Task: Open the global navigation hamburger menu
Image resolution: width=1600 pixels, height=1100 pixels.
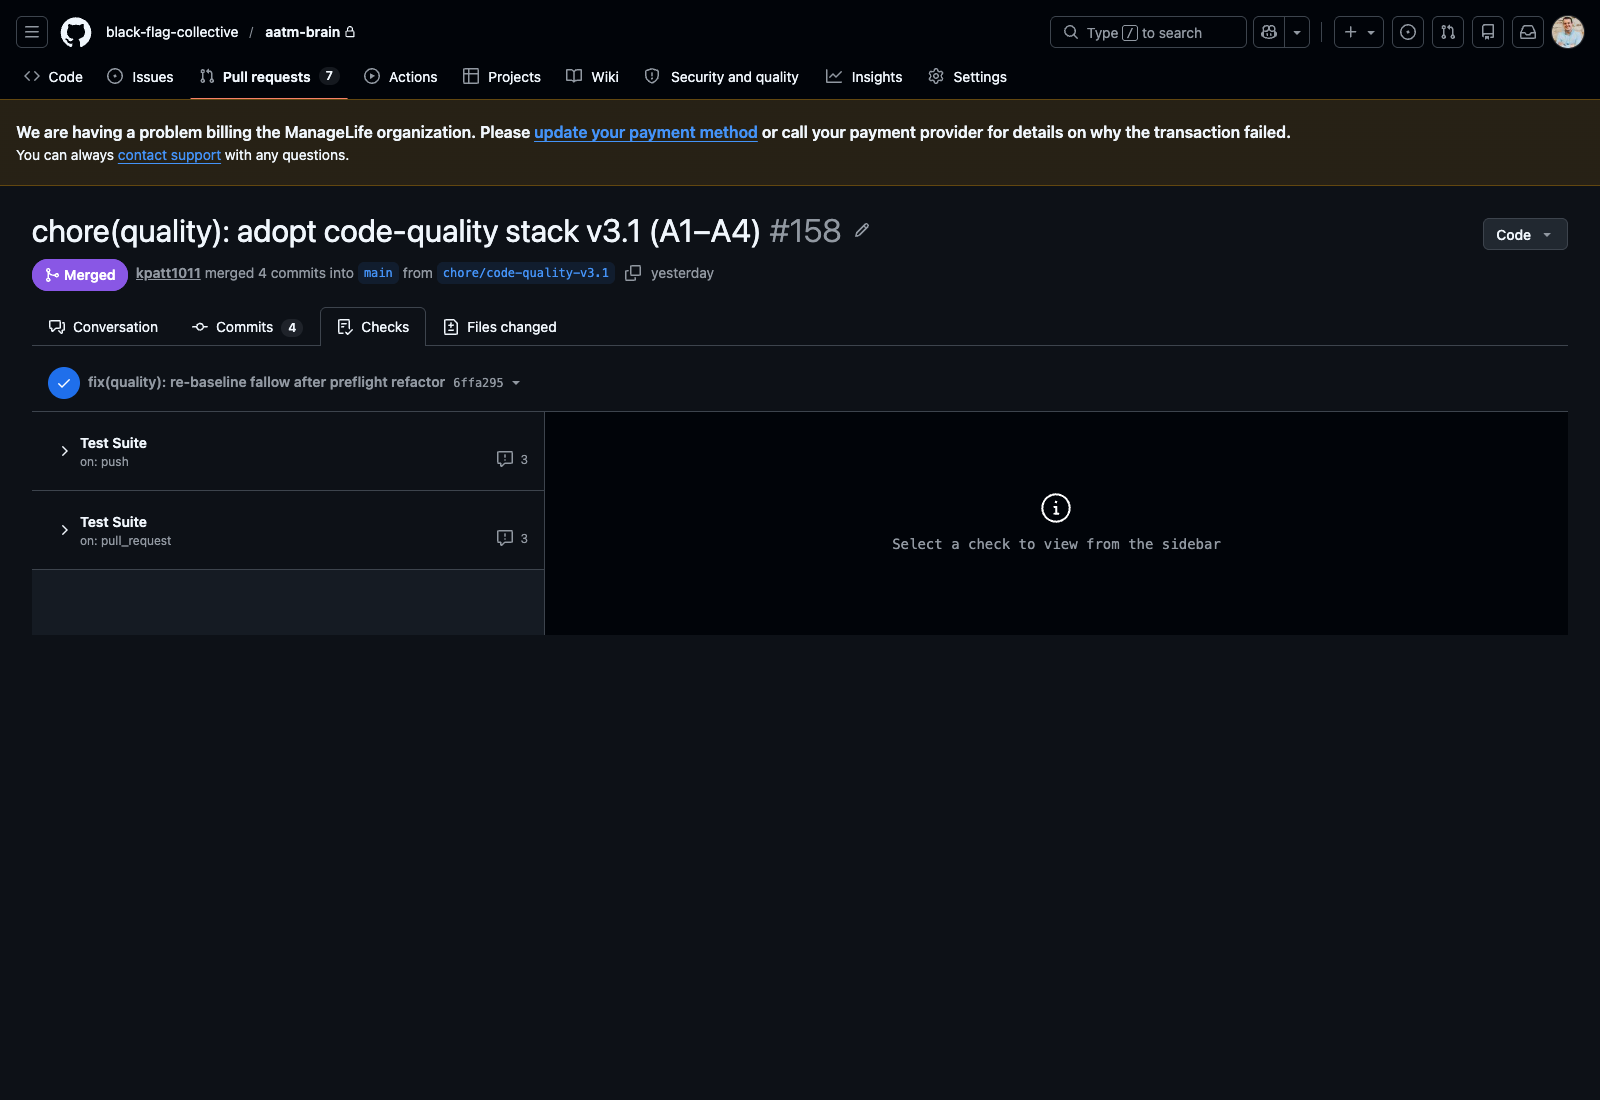Action: click(31, 32)
